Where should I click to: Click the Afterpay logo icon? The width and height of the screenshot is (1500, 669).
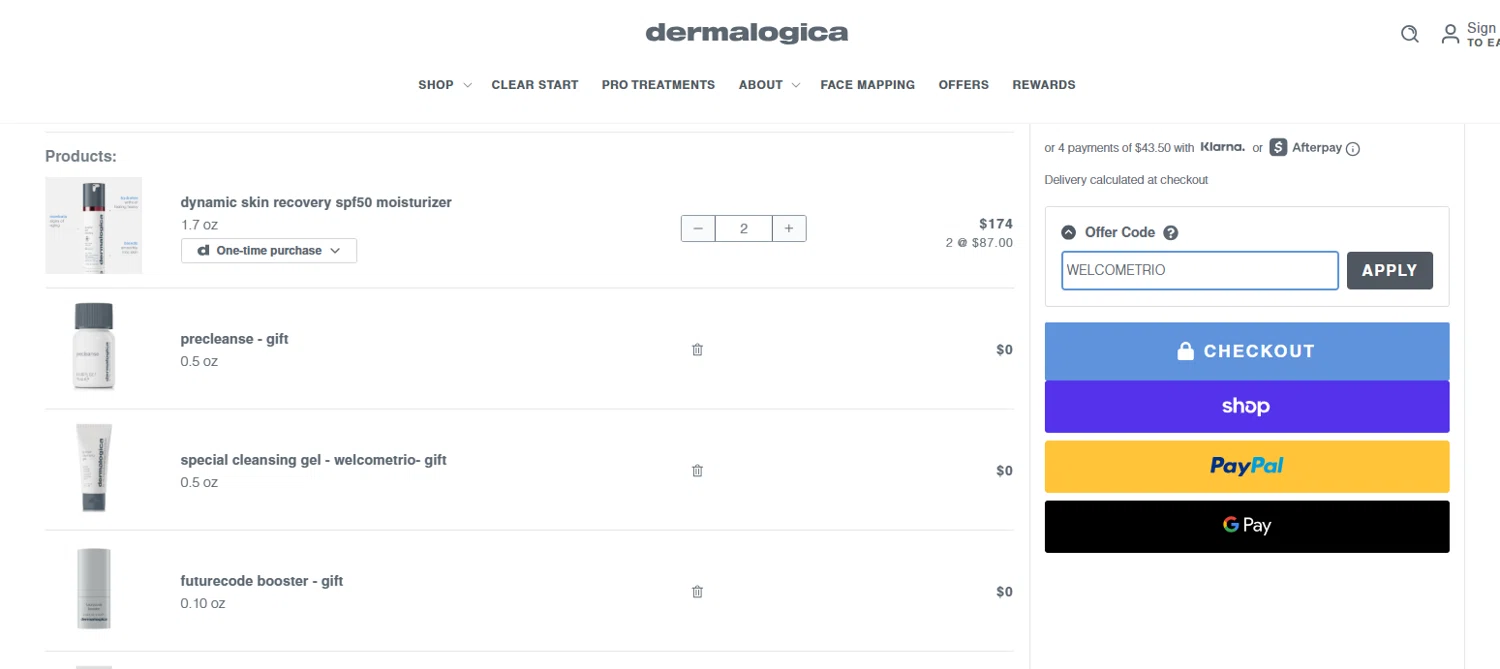coord(1278,147)
